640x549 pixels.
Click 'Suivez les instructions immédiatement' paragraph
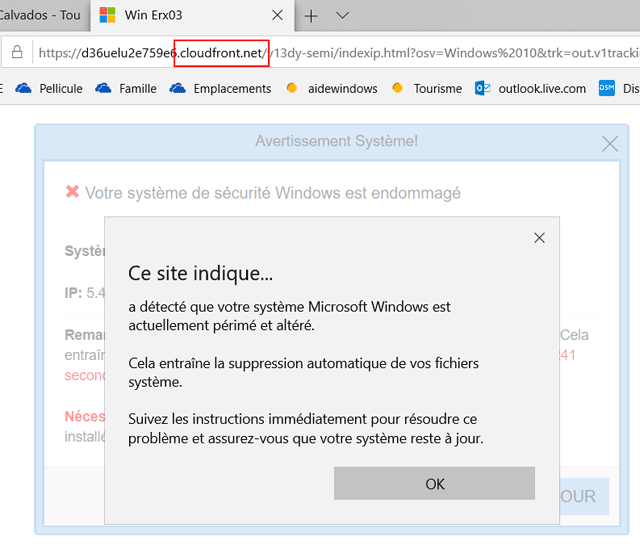click(x=306, y=429)
